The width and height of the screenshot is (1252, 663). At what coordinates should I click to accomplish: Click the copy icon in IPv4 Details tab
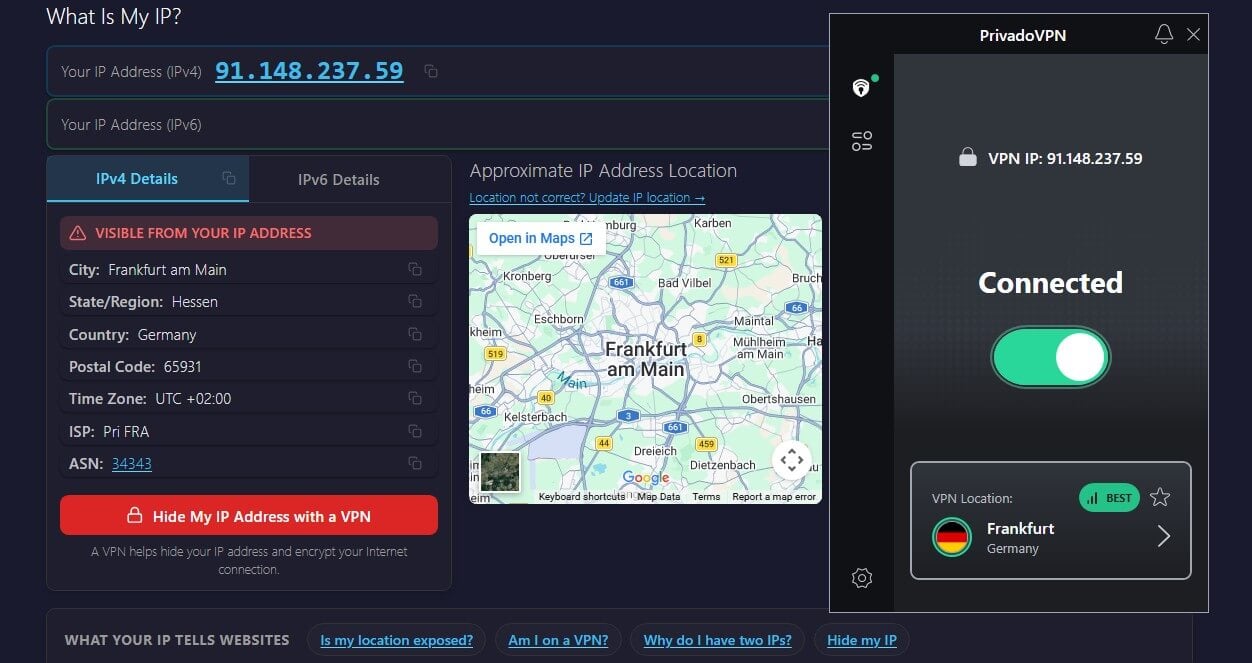(x=229, y=178)
